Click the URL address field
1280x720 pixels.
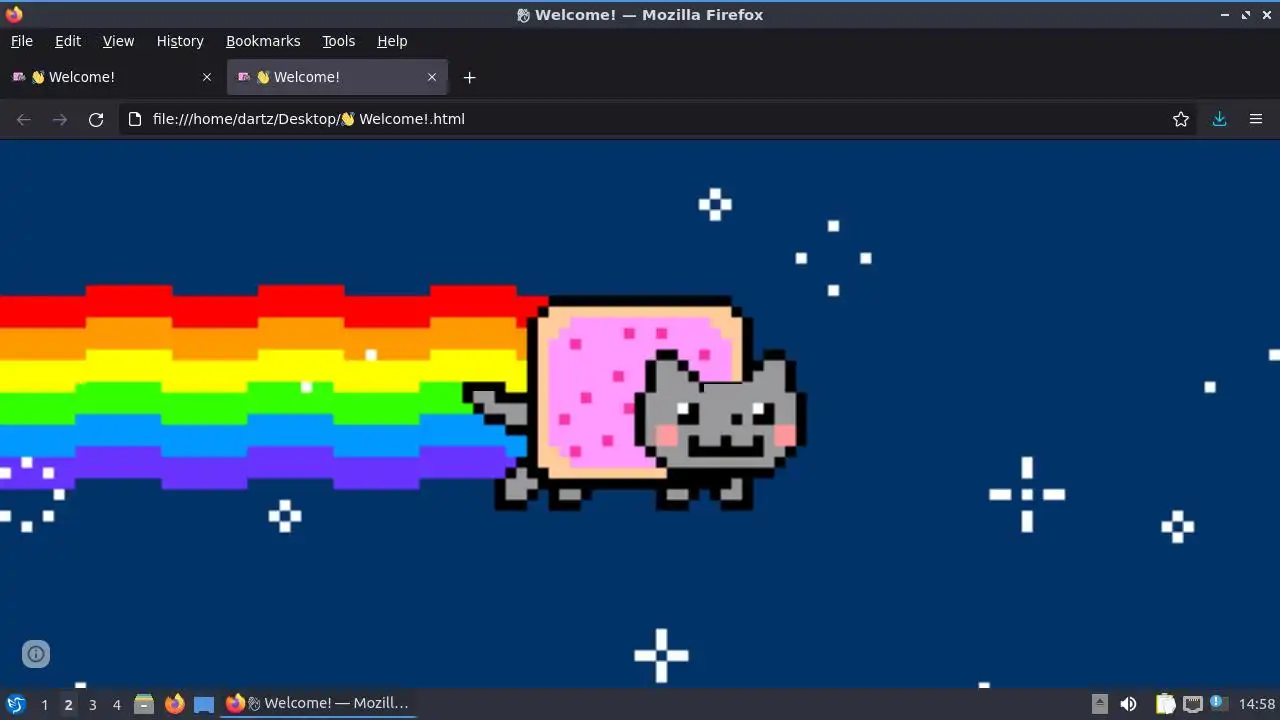pos(660,119)
